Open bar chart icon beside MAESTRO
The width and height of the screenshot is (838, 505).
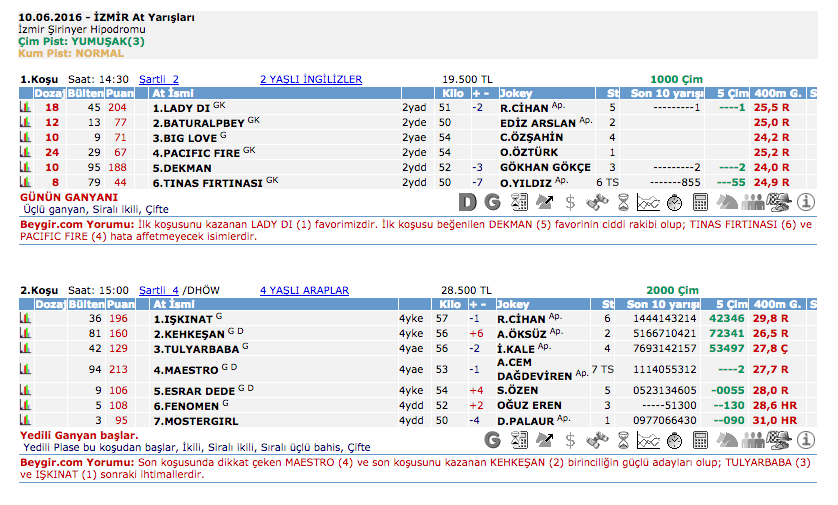26,370
